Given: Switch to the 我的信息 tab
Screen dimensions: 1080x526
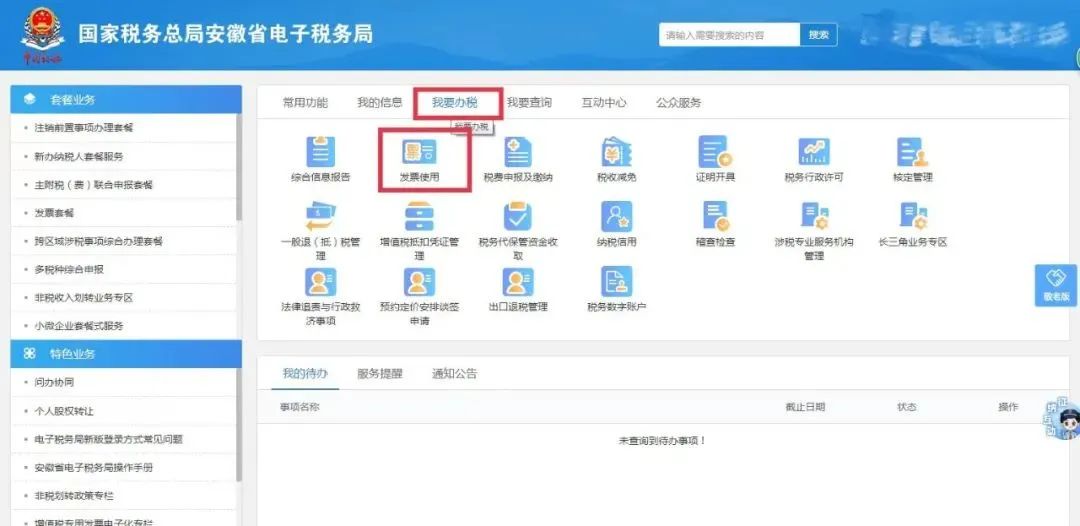Looking at the screenshot, I should coord(380,103).
